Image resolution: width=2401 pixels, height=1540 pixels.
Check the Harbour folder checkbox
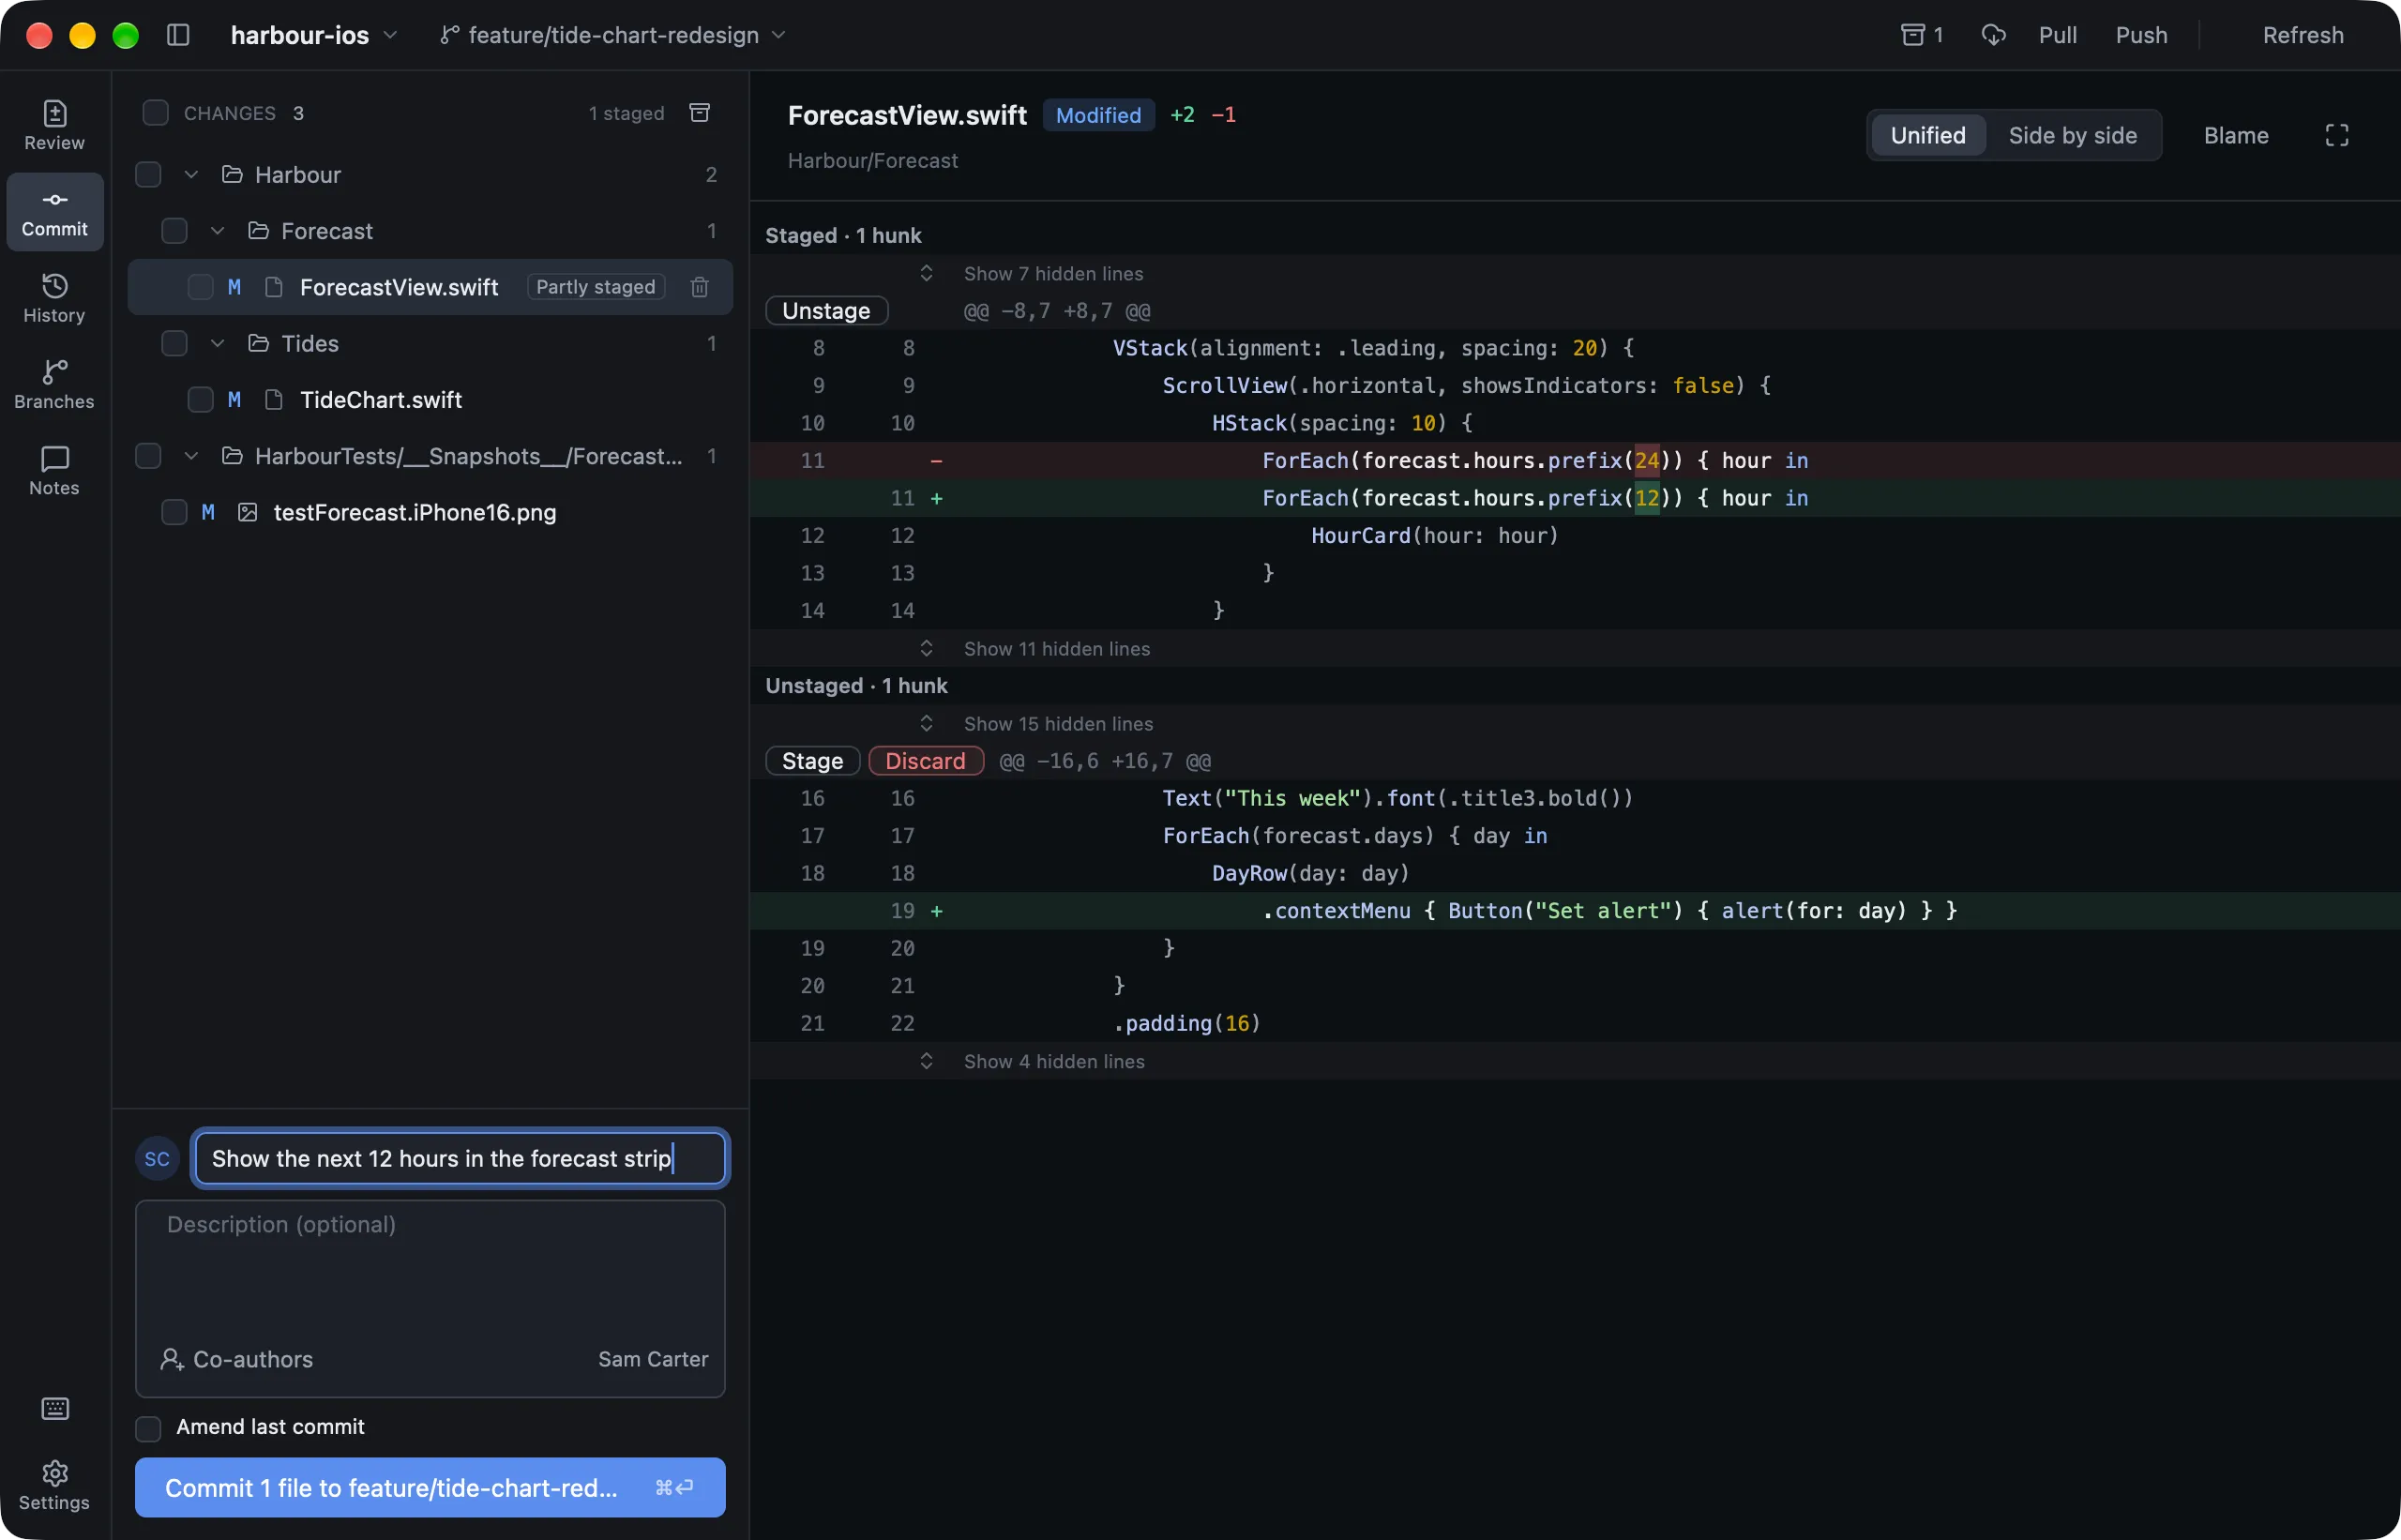148,174
